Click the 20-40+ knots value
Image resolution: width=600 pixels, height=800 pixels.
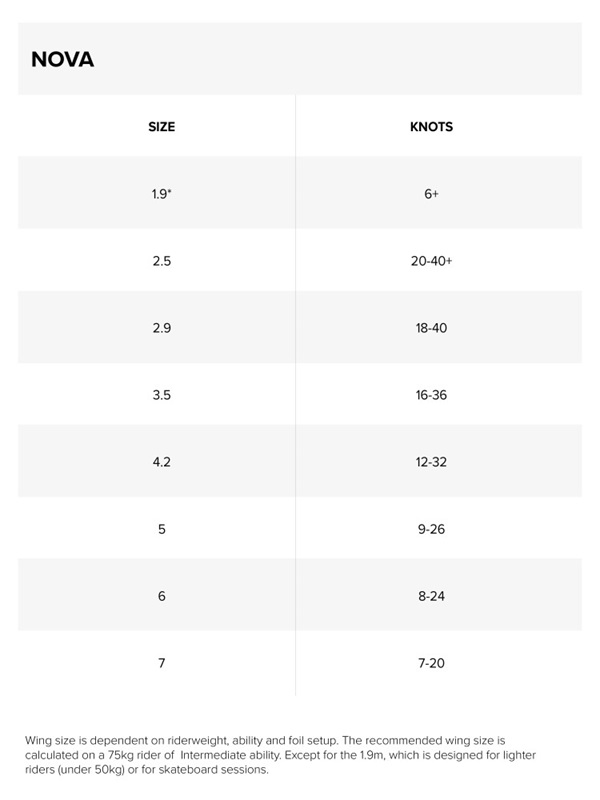(x=431, y=261)
